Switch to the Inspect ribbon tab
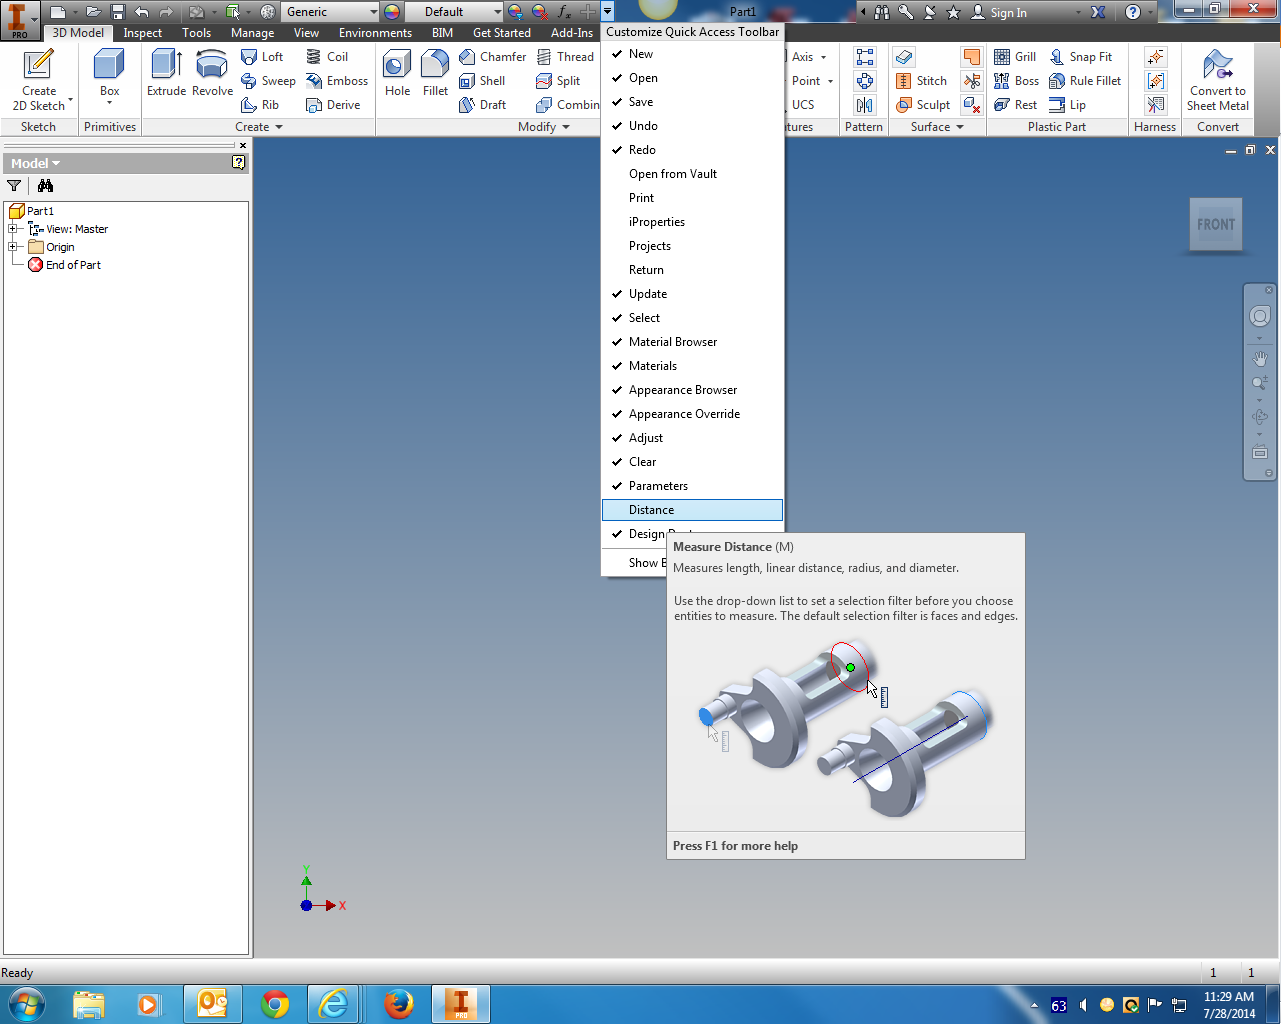This screenshot has height=1024, width=1281. [142, 32]
